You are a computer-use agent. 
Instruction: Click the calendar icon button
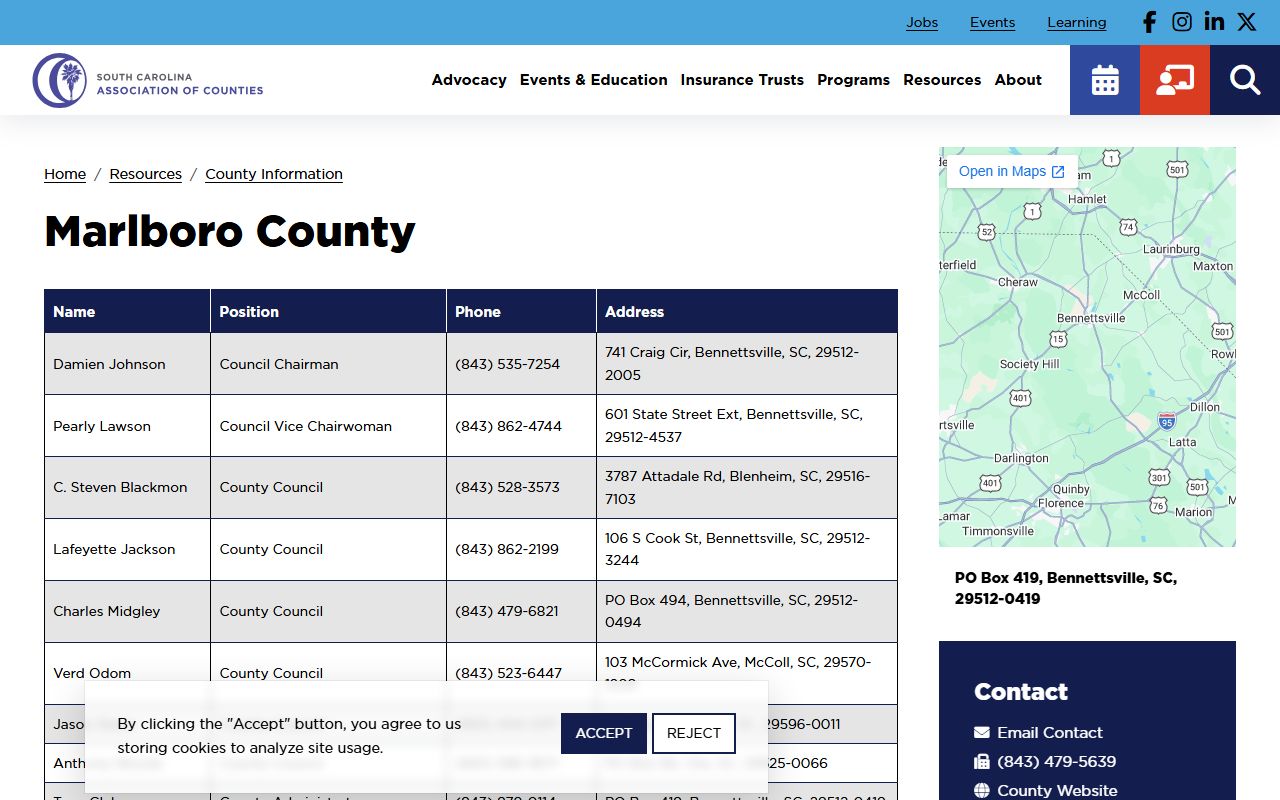1105,80
